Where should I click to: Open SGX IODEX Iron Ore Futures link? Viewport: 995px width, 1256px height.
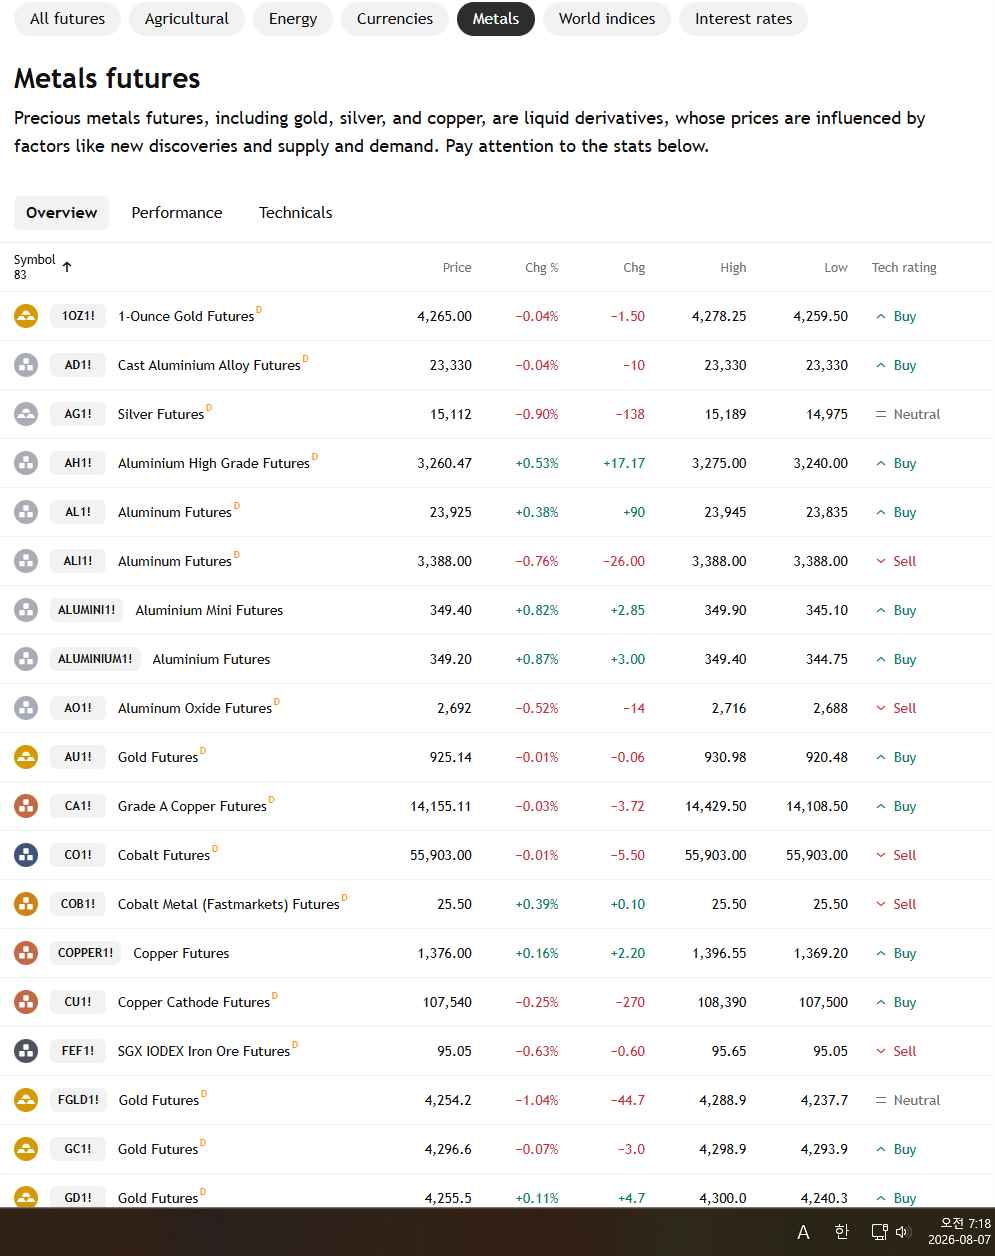click(204, 1051)
